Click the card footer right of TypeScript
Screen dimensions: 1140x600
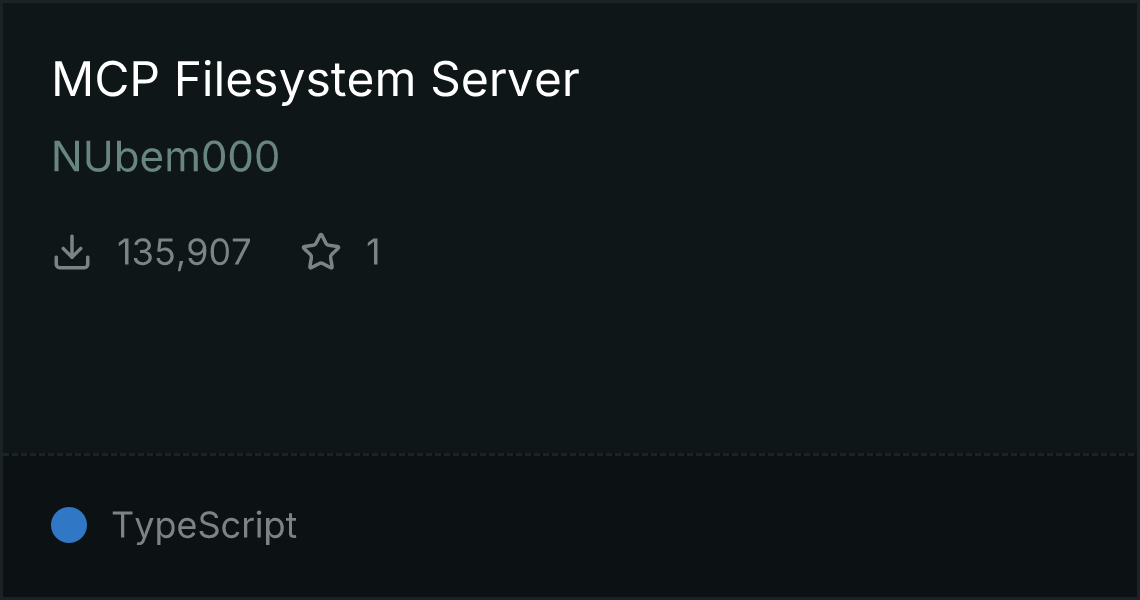[x=716, y=525]
